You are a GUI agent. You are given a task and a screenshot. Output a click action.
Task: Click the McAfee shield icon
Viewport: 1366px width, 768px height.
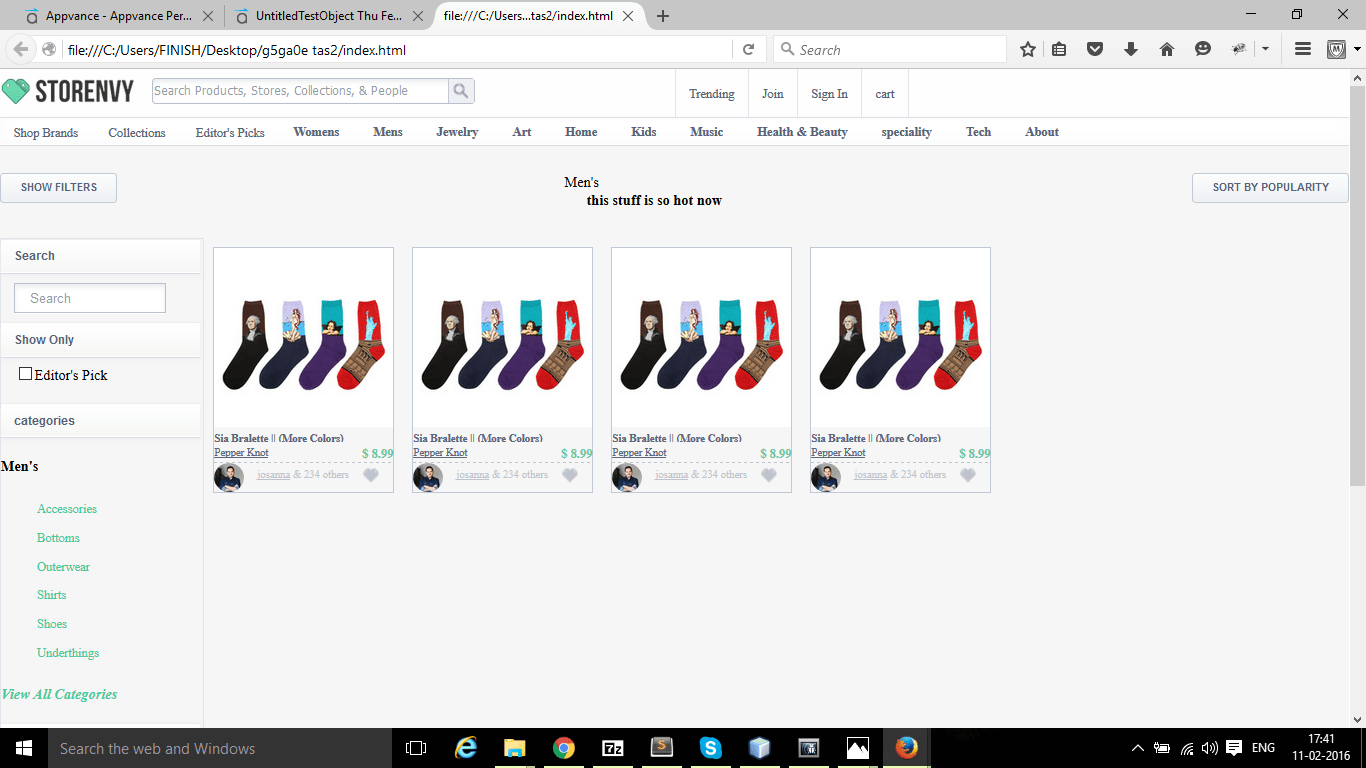(x=1336, y=49)
